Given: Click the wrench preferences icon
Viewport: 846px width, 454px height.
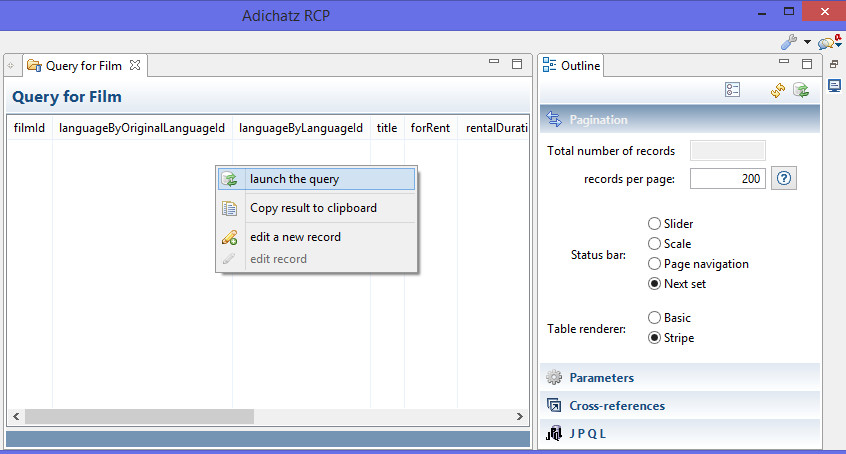Looking at the screenshot, I should tap(788, 42).
